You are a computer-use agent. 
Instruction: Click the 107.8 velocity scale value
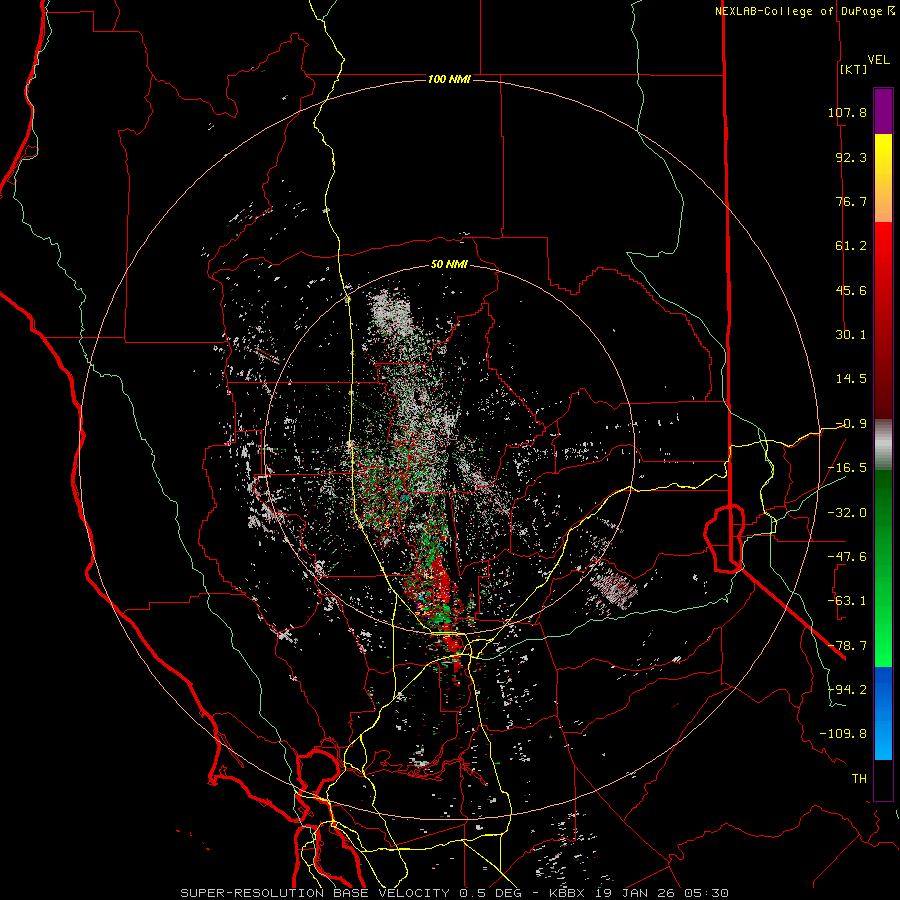click(x=847, y=112)
